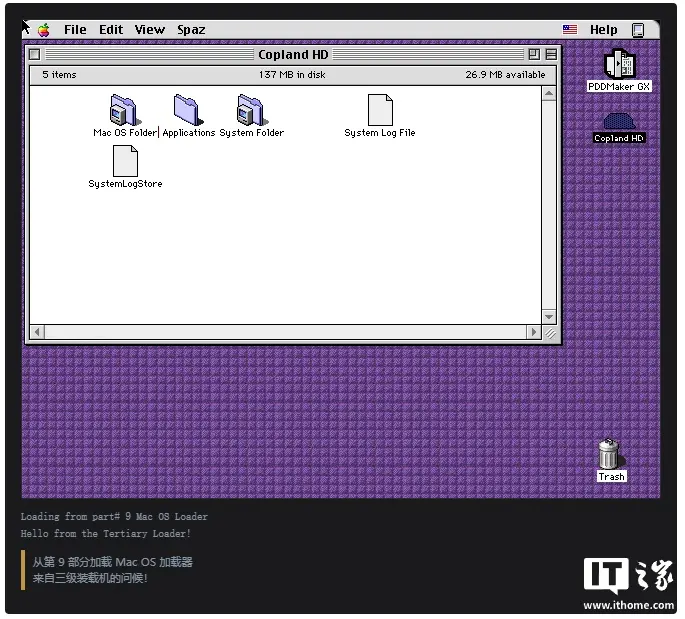Select the Trash icon on desktop
This screenshot has height=619, width=685.
609,453
